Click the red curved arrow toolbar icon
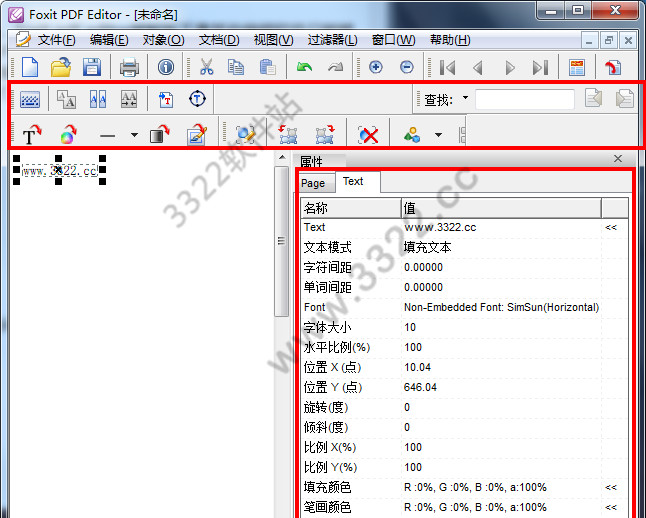Viewport: 646px width, 518px height. click(613, 67)
